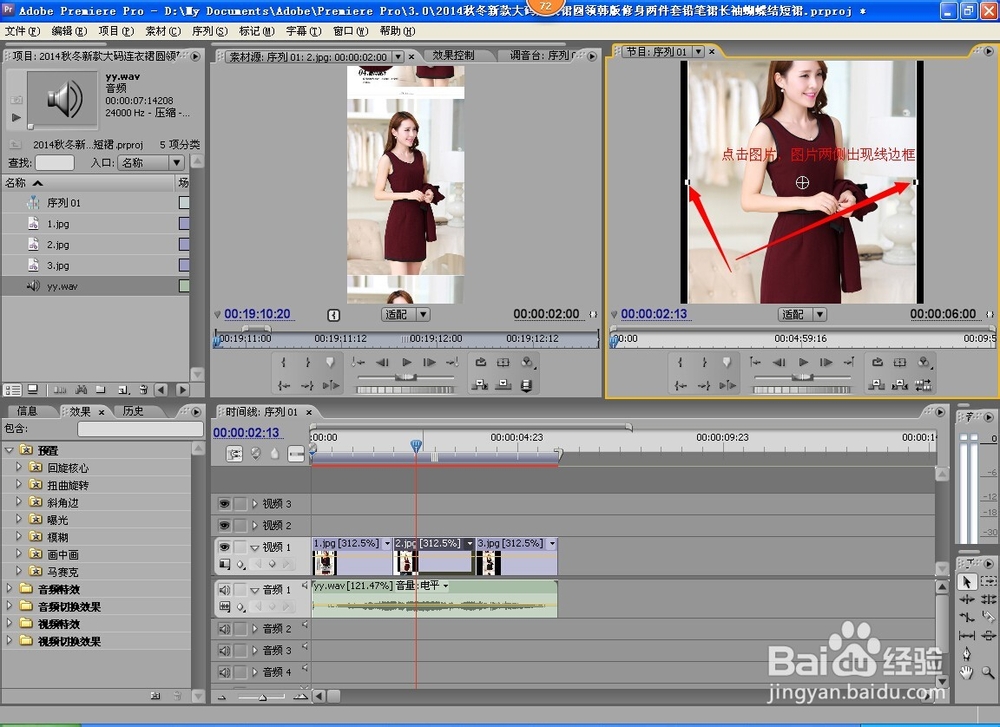Click Overlay button in Source monitor
This screenshot has width=1000, height=727.
click(x=503, y=385)
